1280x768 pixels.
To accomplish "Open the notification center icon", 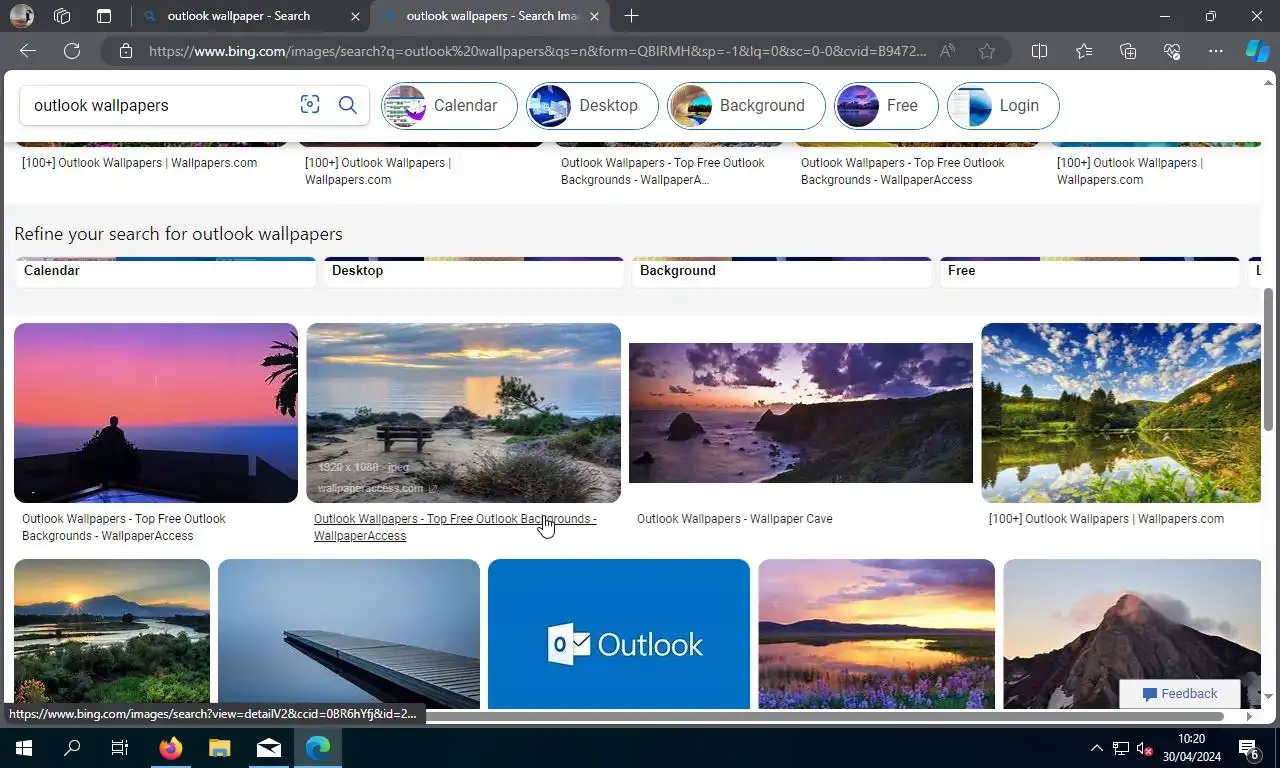I will pyautogui.click(x=1249, y=749).
